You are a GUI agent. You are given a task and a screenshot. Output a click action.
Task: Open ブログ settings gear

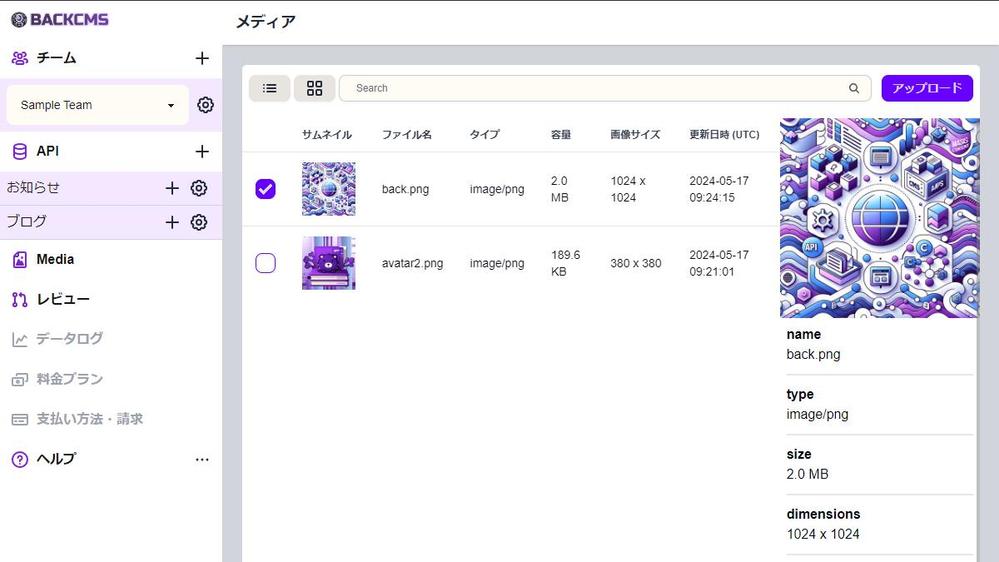point(199,222)
